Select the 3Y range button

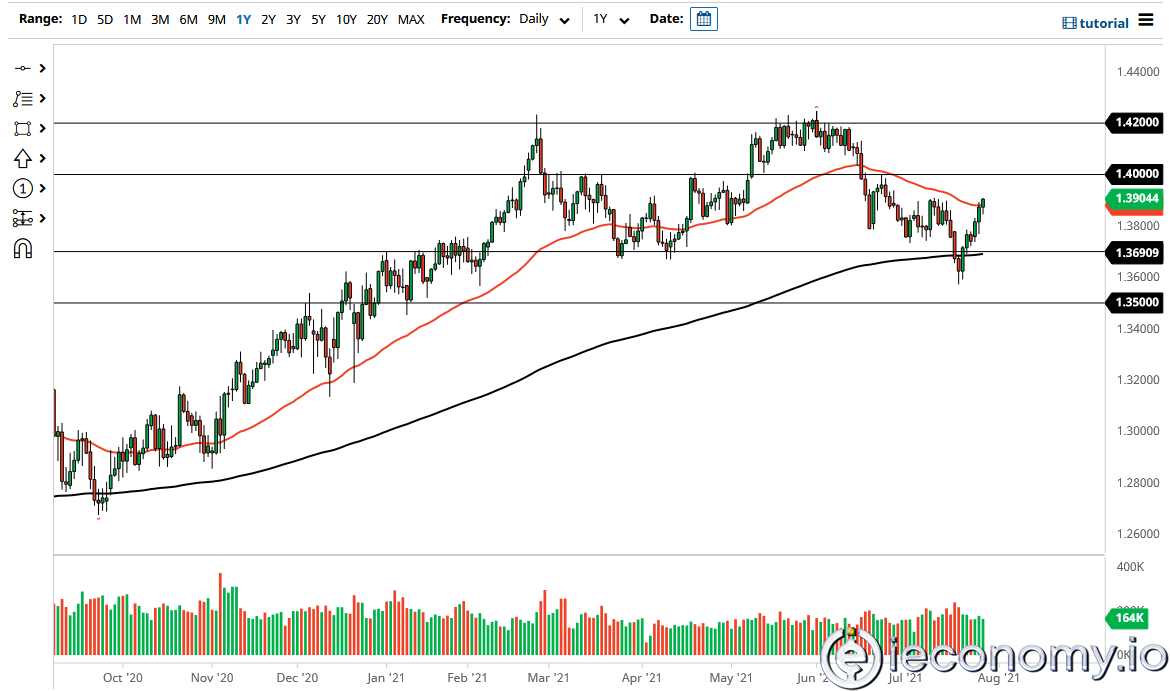pos(293,19)
